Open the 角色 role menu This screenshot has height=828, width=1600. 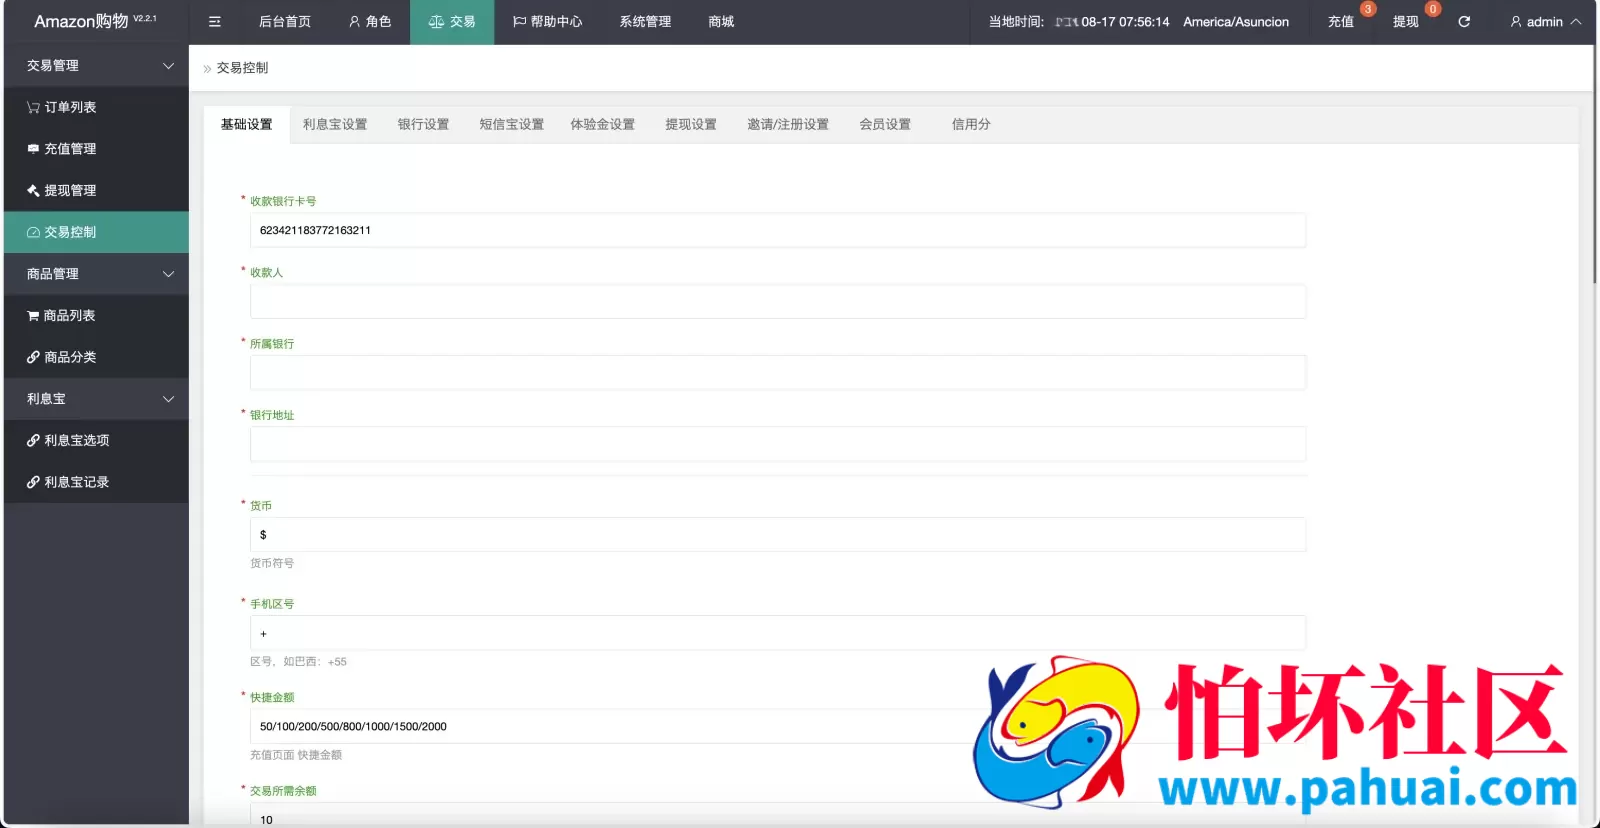[x=369, y=22]
